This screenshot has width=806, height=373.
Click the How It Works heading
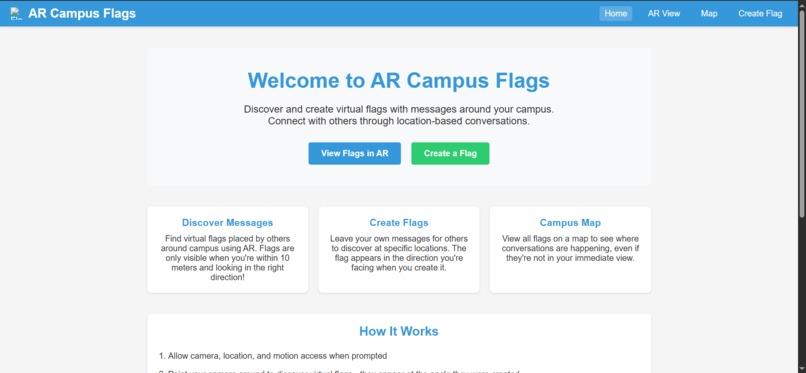pos(399,331)
